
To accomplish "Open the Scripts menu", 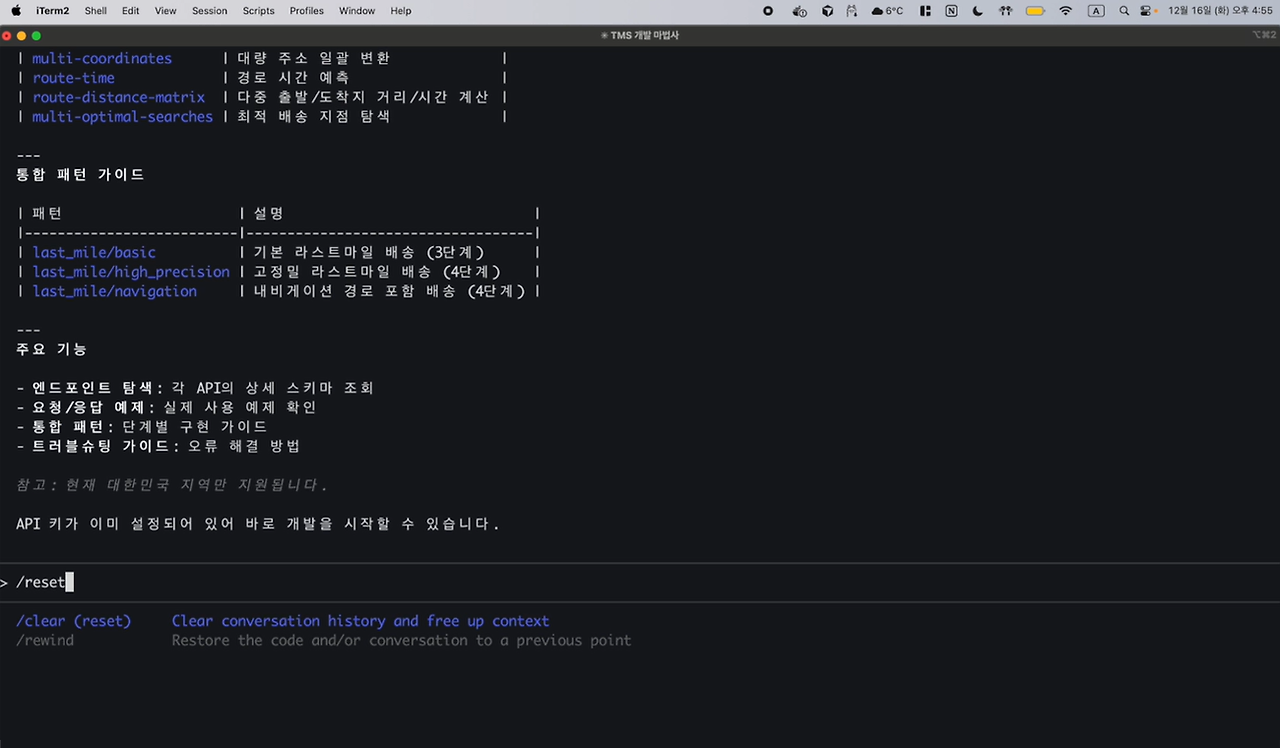I will (x=259, y=11).
